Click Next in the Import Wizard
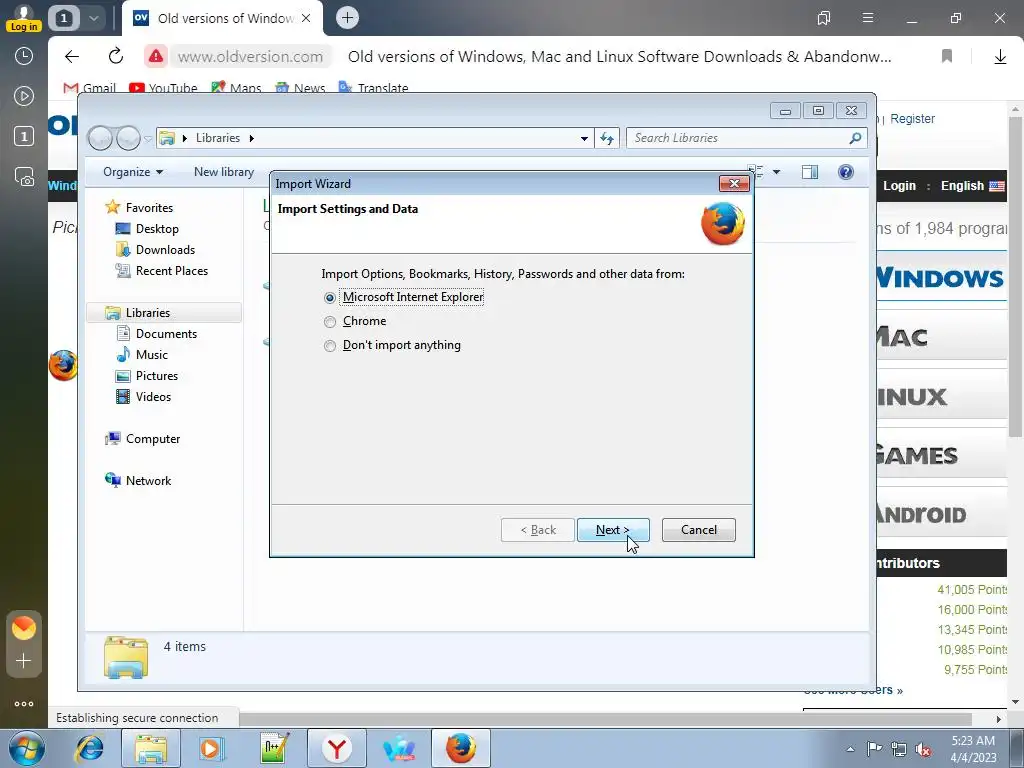Viewport: 1024px width, 768px height. [613, 530]
